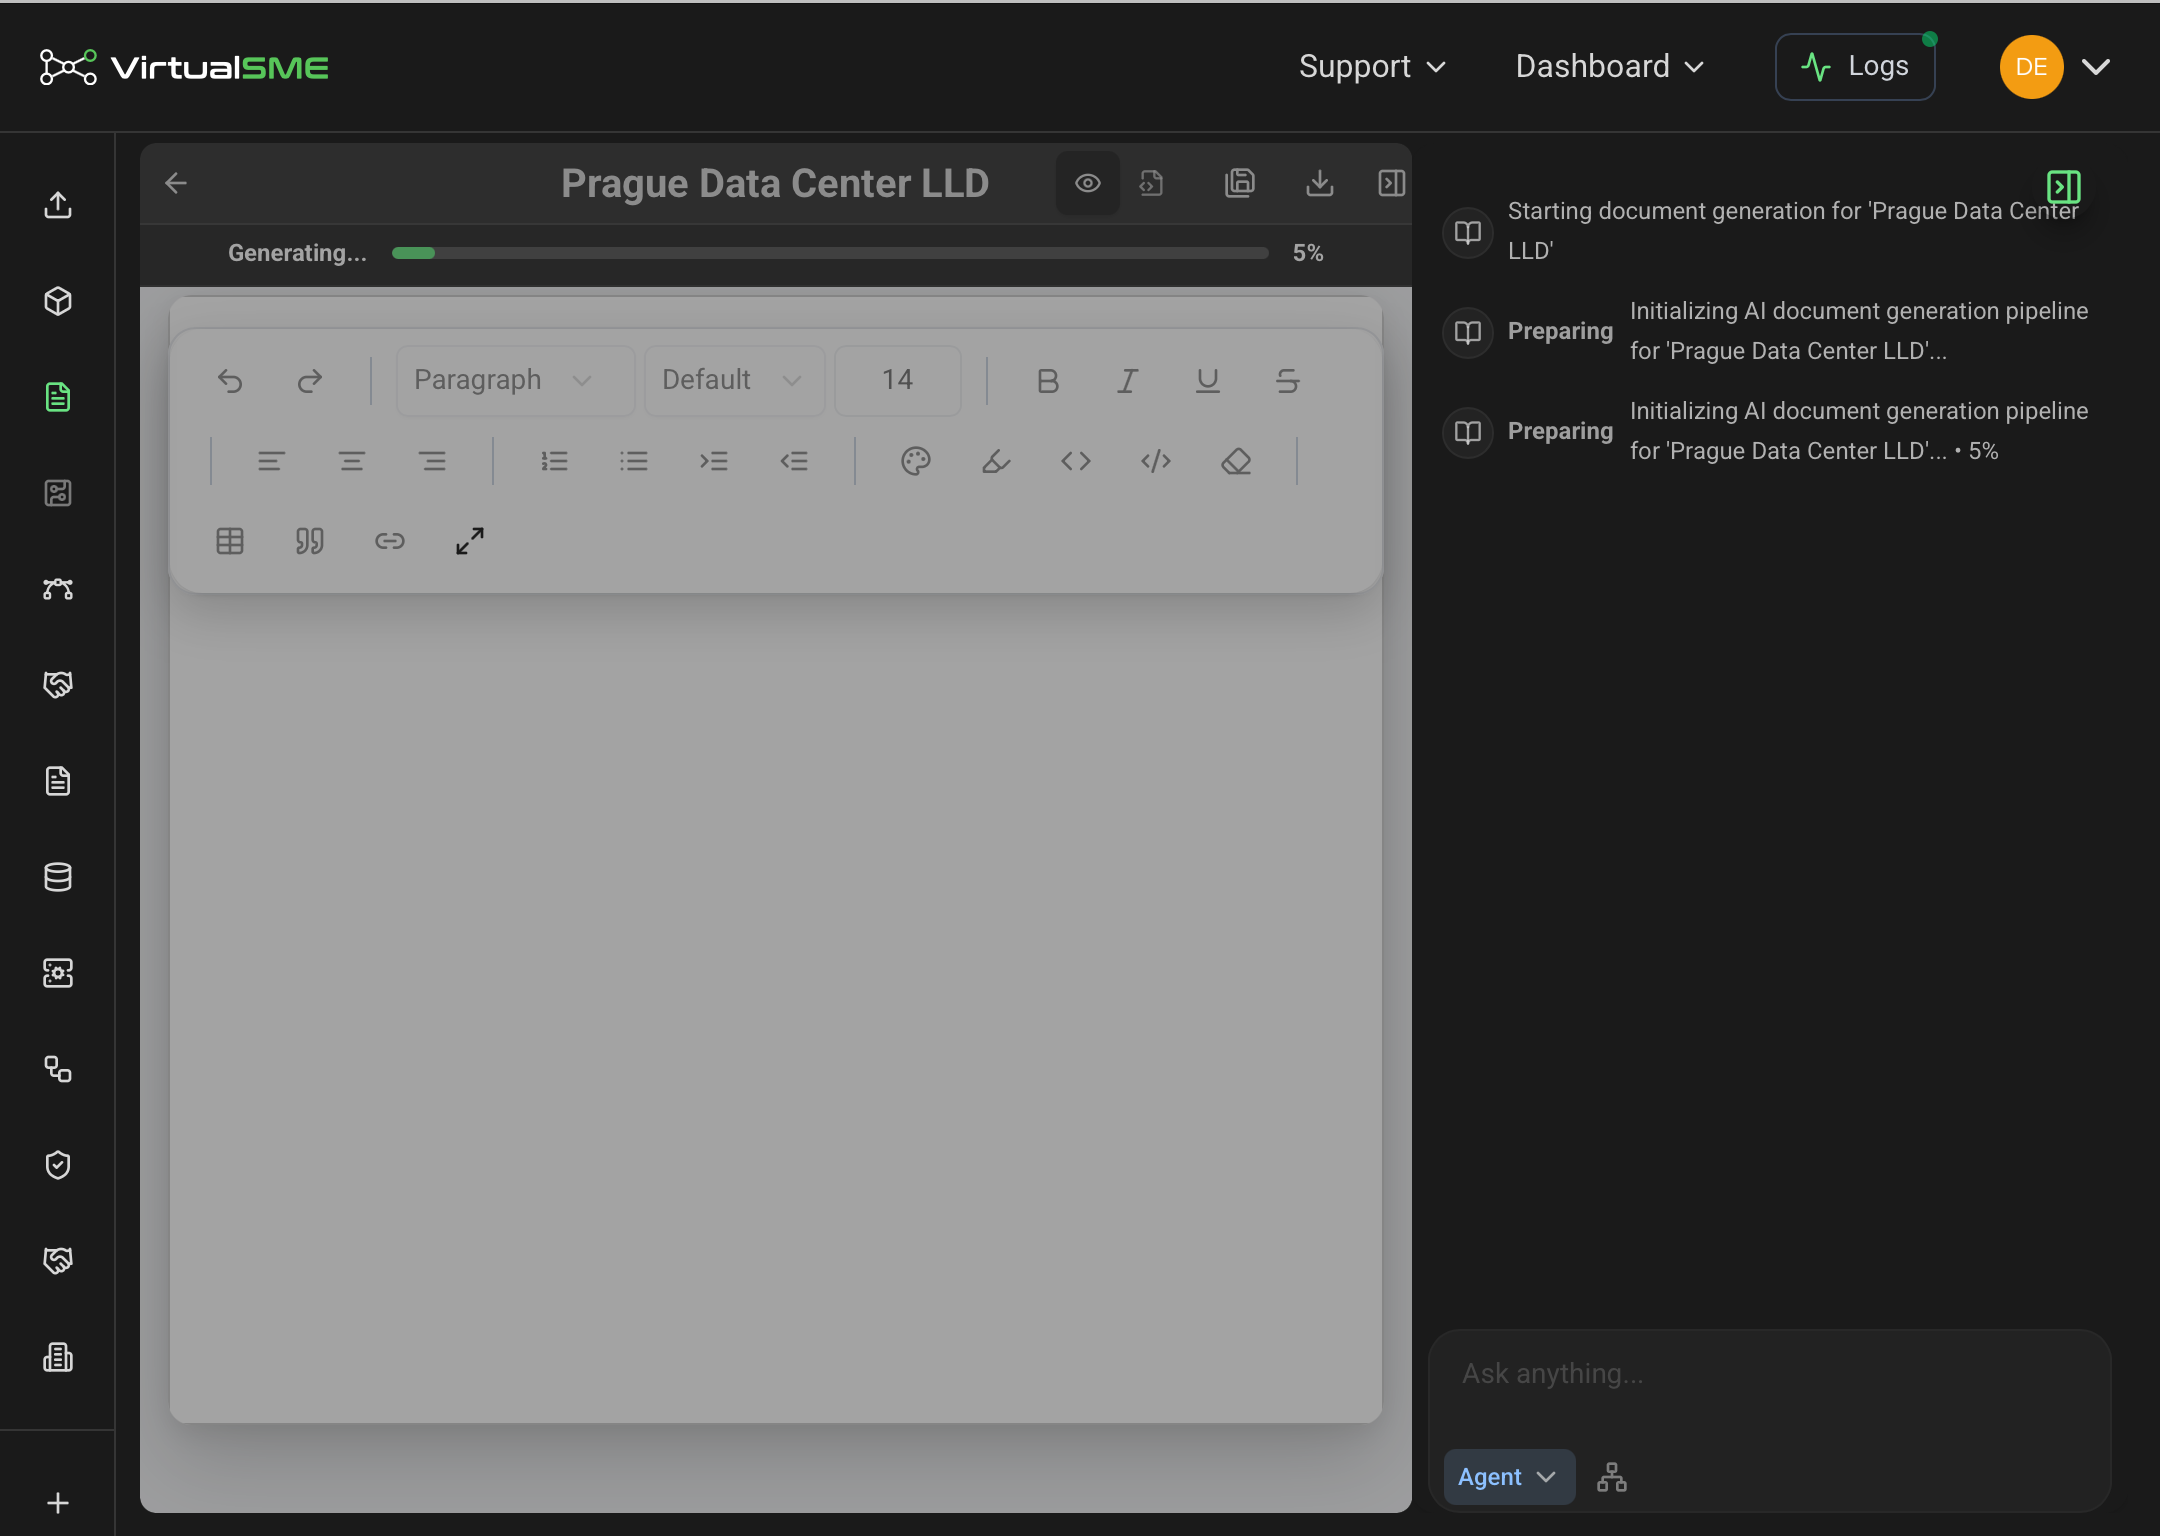This screenshot has height=1536, width=2160.
Task: Click the file code icon in the header
Action: click(1152, 183)
